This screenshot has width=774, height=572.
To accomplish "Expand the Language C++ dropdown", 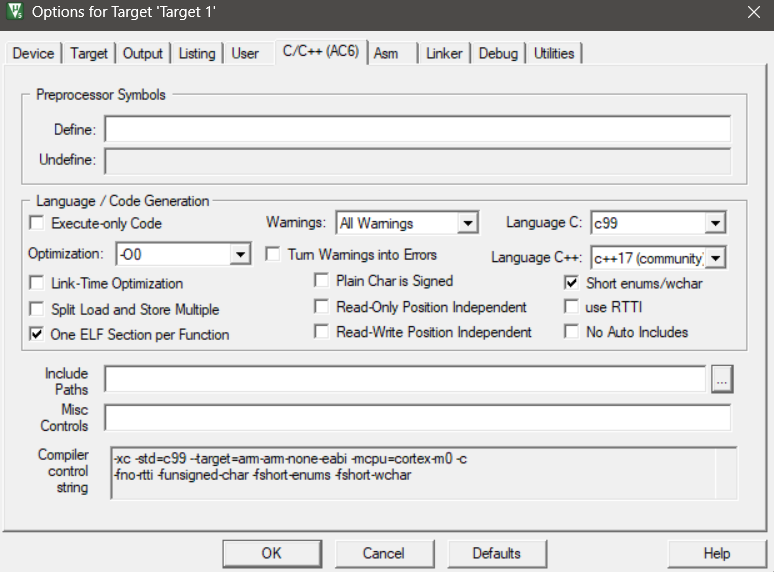I will tap(715, 259).
